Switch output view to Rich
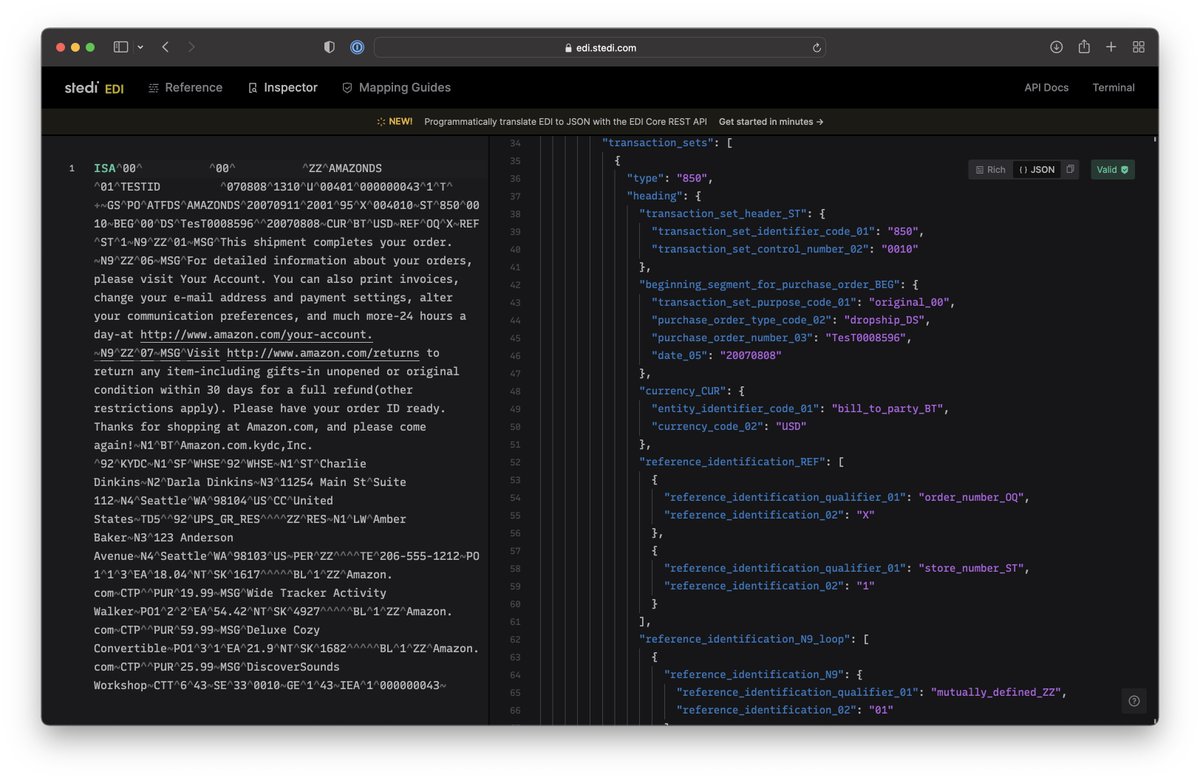The height and width of the screenshot is (780, 1200). [990, 170]
